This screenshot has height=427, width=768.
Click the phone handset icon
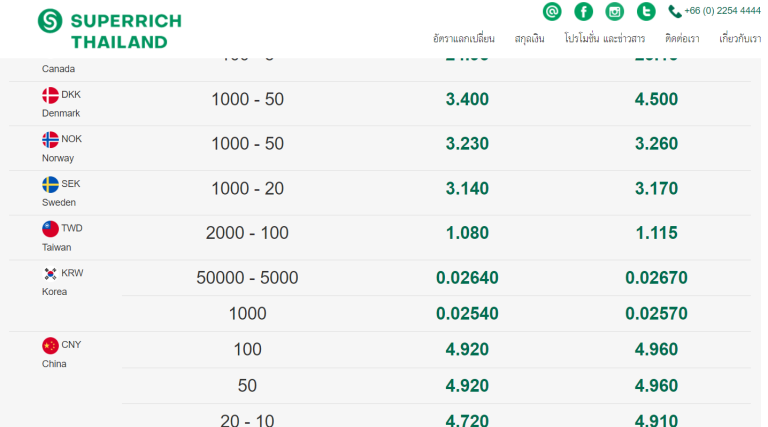click(675, 12)
